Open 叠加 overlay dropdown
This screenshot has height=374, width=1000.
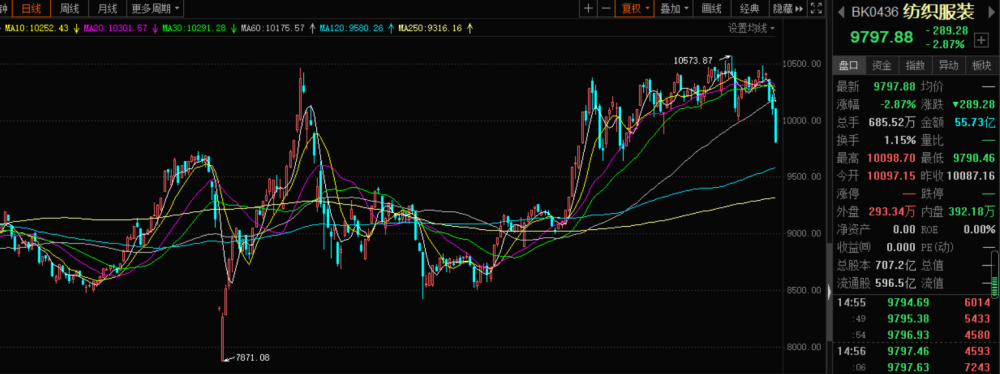[x=674, y=8]
